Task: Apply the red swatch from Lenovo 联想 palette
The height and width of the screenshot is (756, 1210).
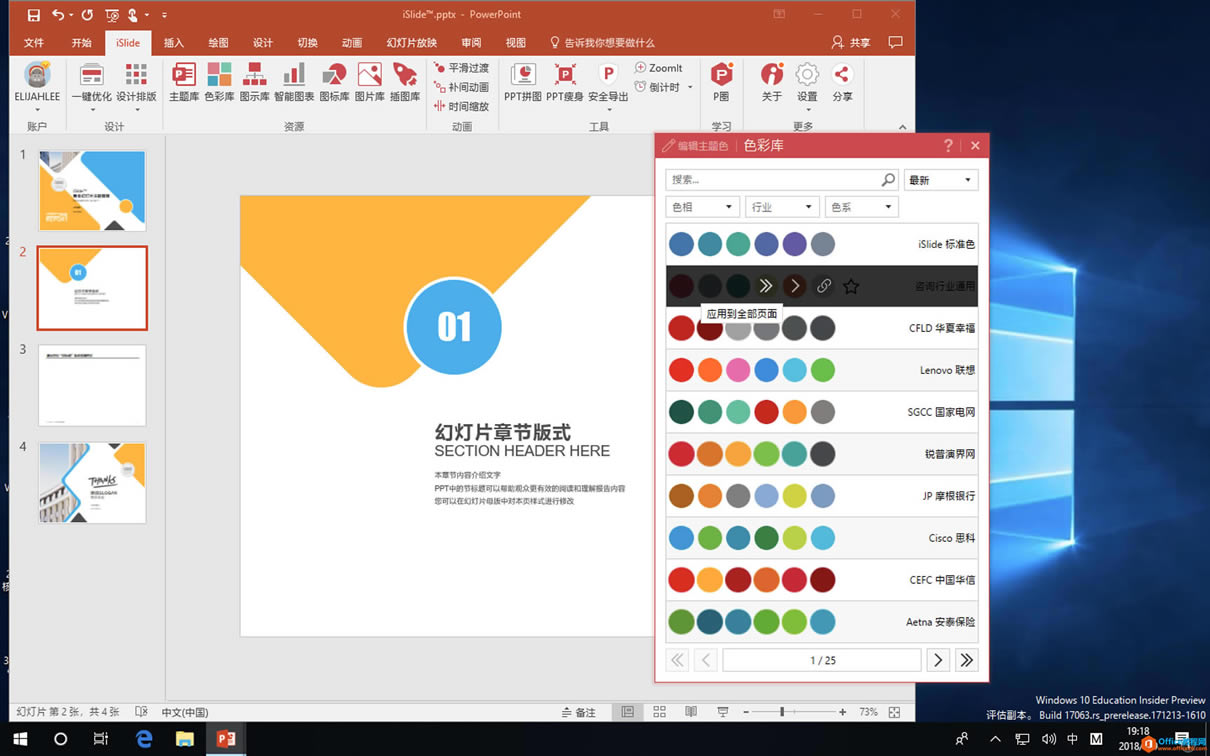Action: point(681,369)
